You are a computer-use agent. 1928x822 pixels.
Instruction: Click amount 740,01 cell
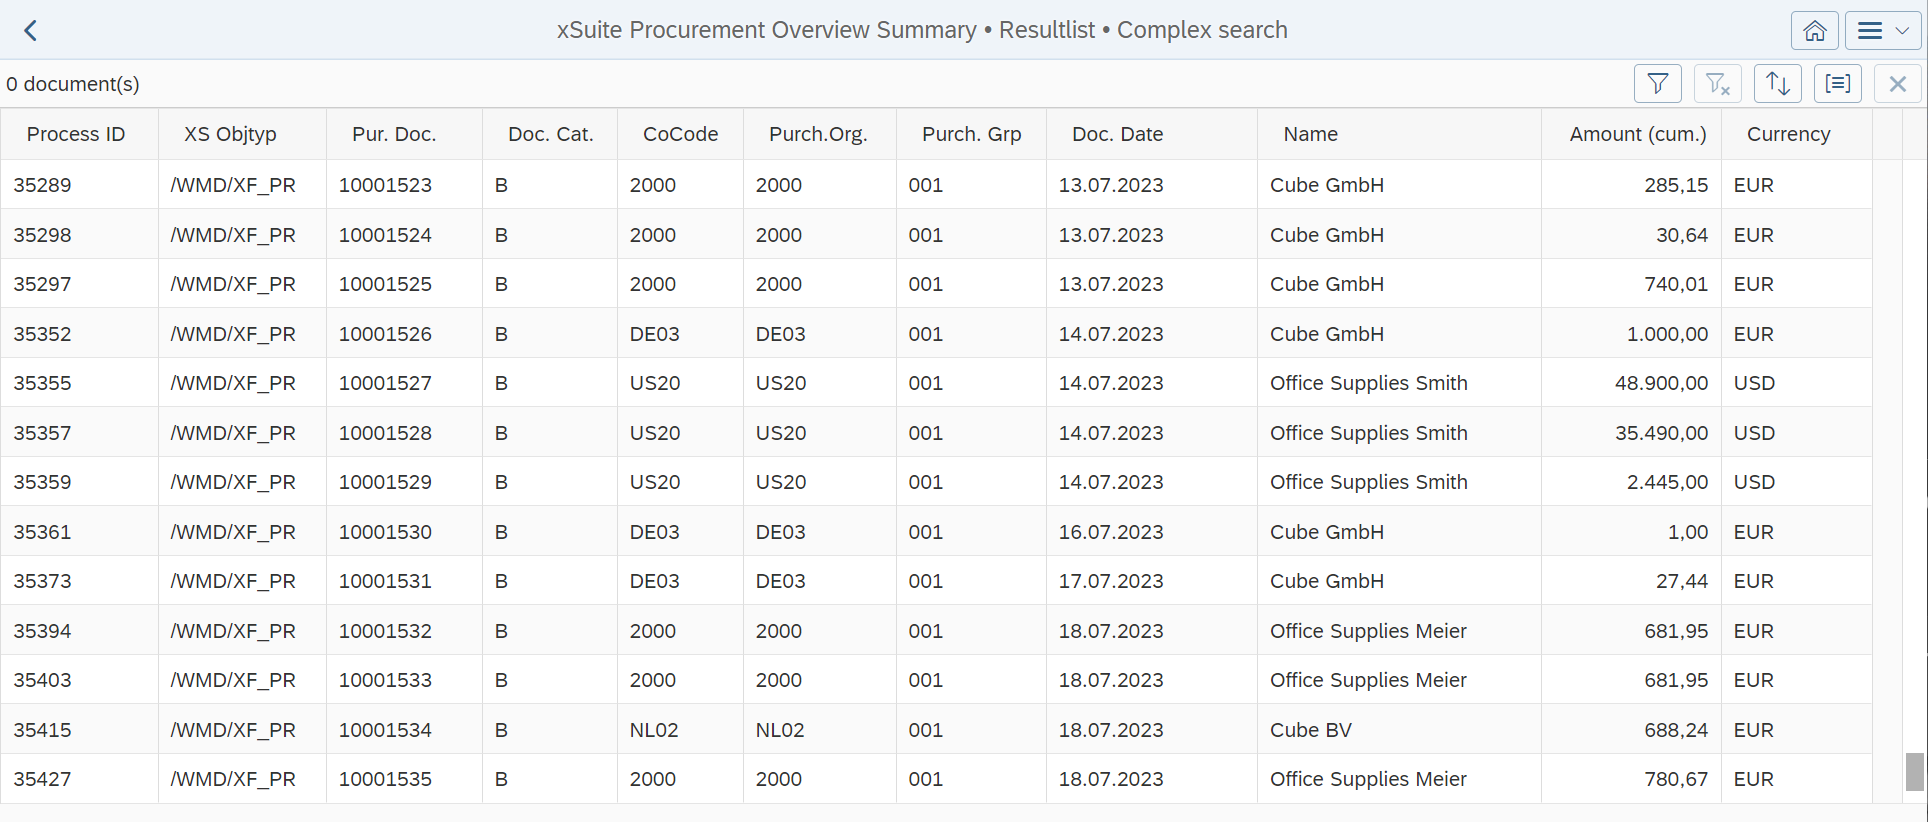click(1631, 284)
